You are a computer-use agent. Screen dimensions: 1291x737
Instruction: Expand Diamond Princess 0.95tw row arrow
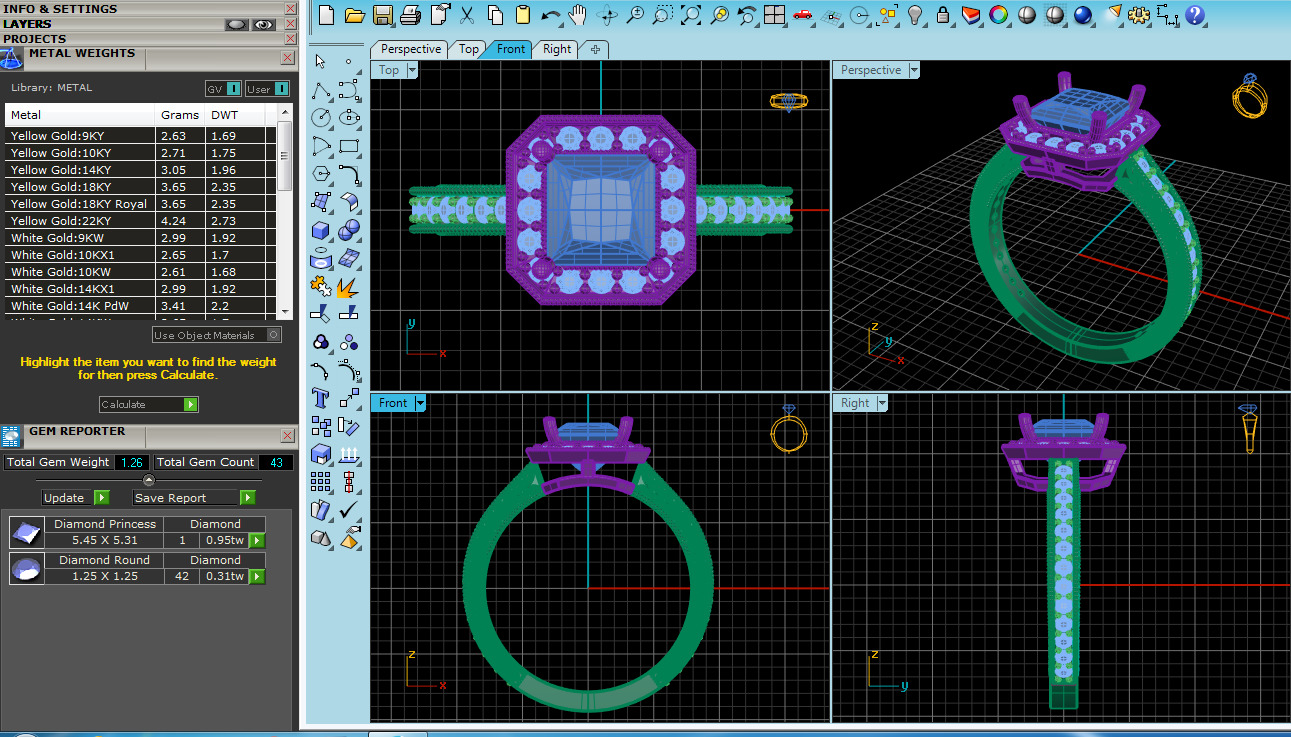pyautogui.click(x=257, y=541)
